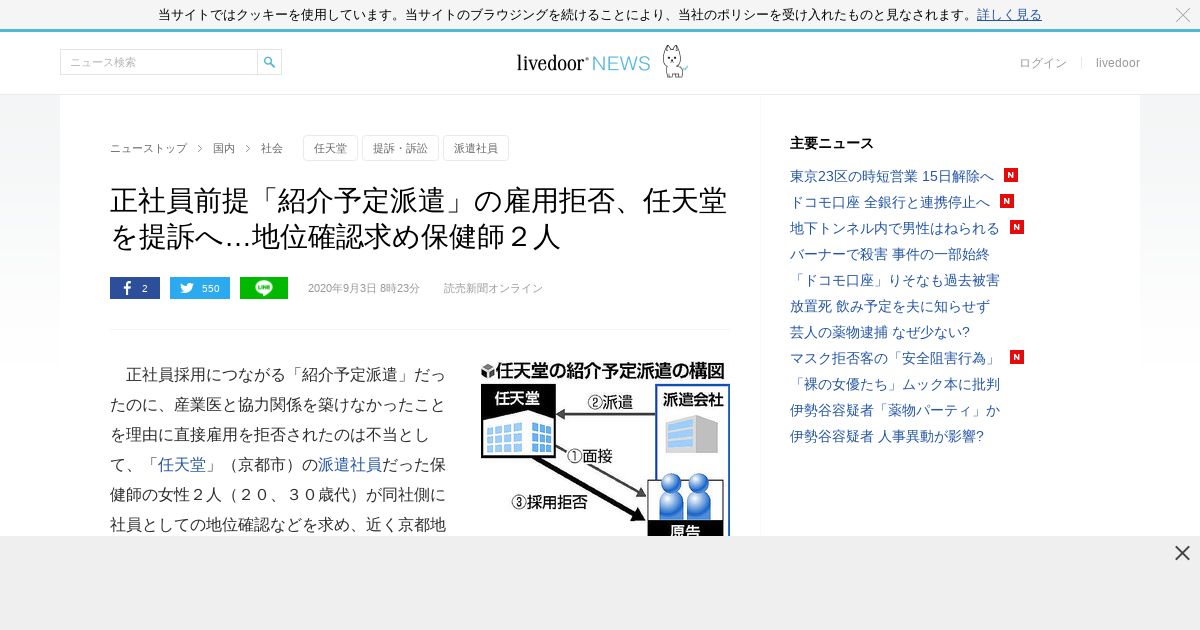Open バーナーで殺害 事件の一部始終
Image resolution: width=1200 pixels, height=630 pixels.
(x=890, y=254)
